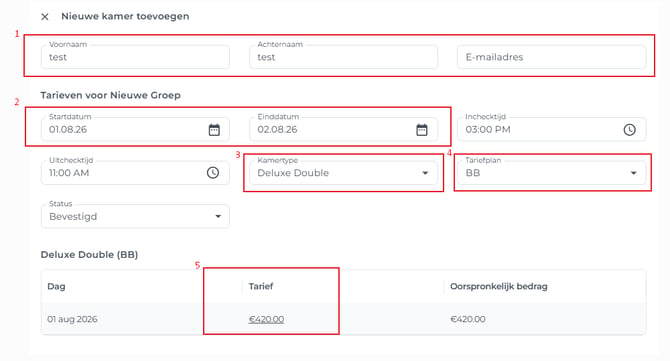Select the Dag column header
This screenshot has height=361, width=670.
[x=56, y=286]
